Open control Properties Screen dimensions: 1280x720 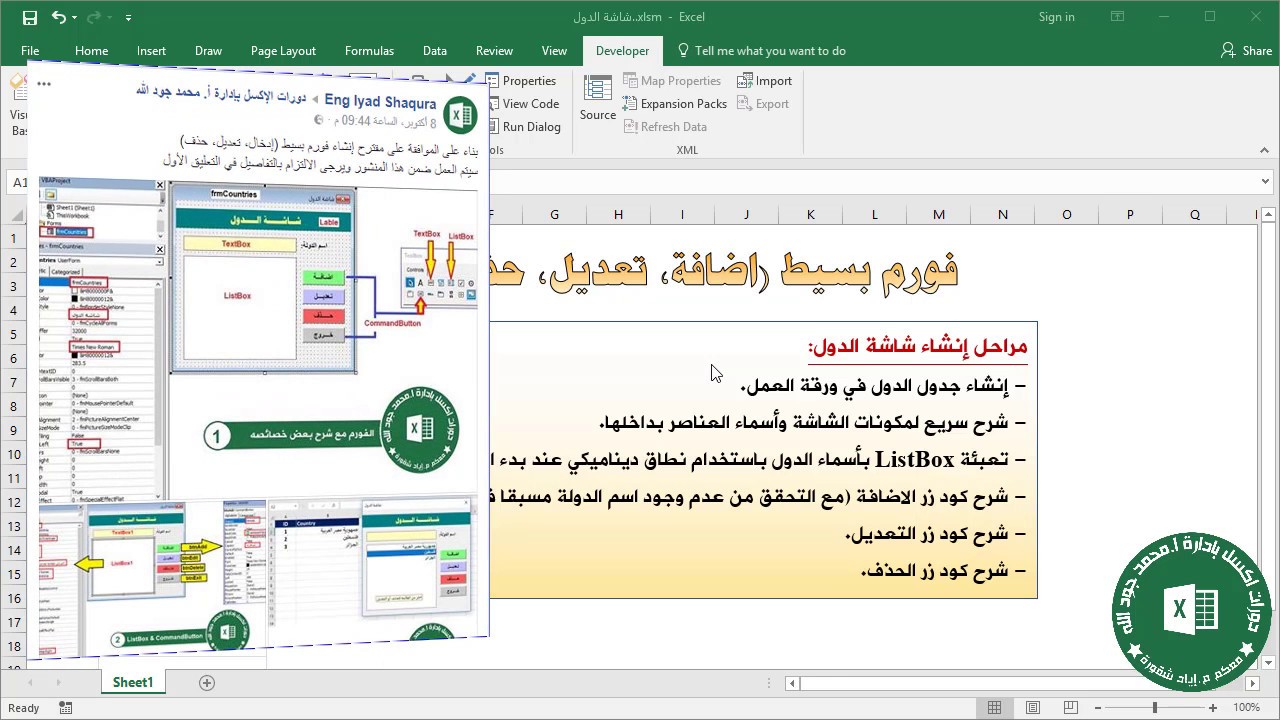pyautogui.click(x=520, y=81)
